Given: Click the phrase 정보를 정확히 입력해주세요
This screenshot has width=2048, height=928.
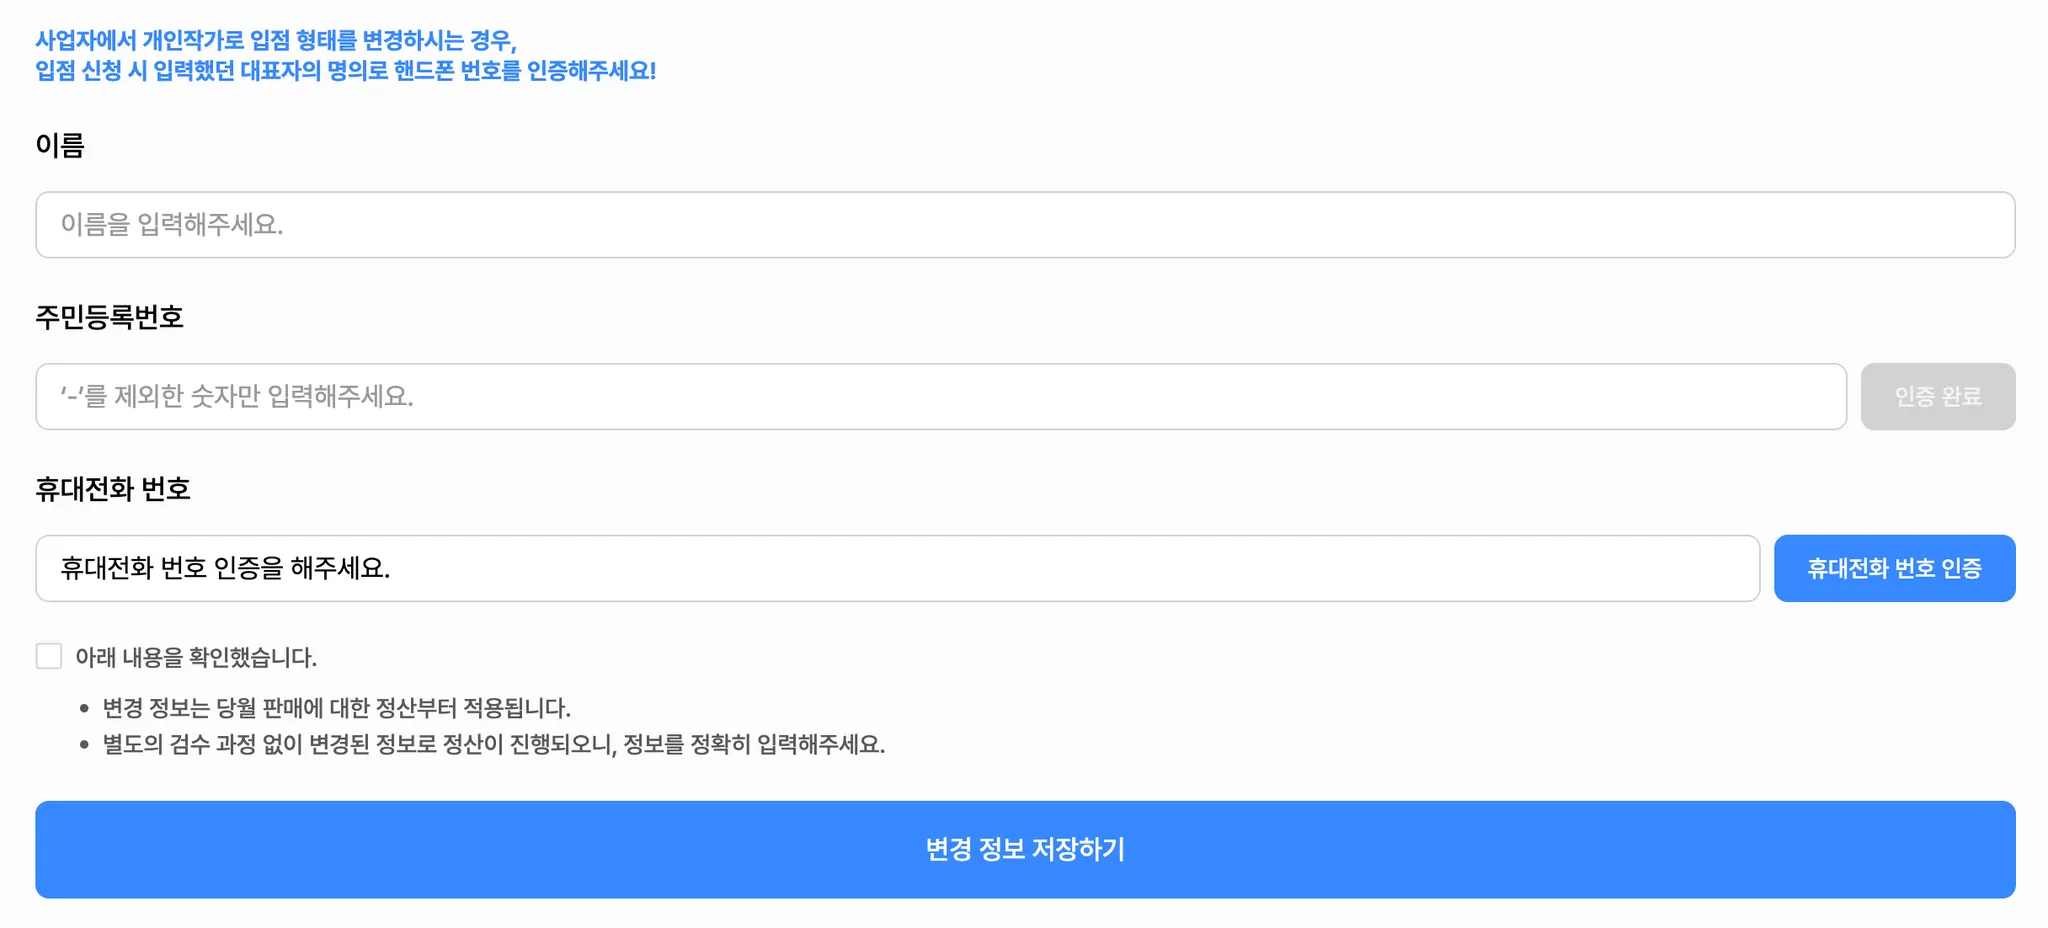Looking at the screenshot, I should [754, 745].
